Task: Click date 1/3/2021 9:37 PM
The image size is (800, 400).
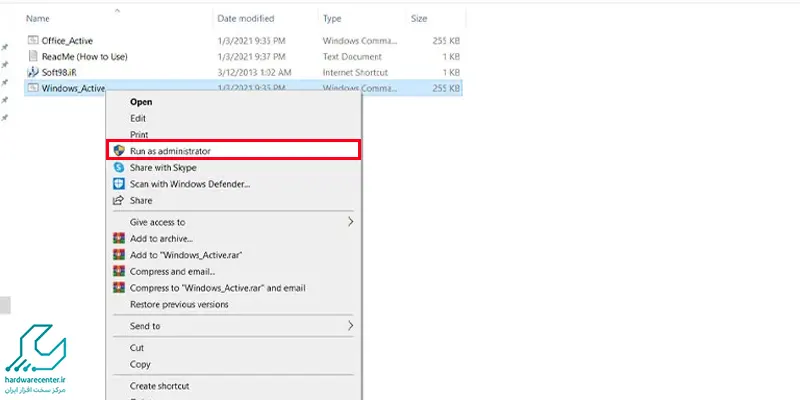Action: pos(252,57)
